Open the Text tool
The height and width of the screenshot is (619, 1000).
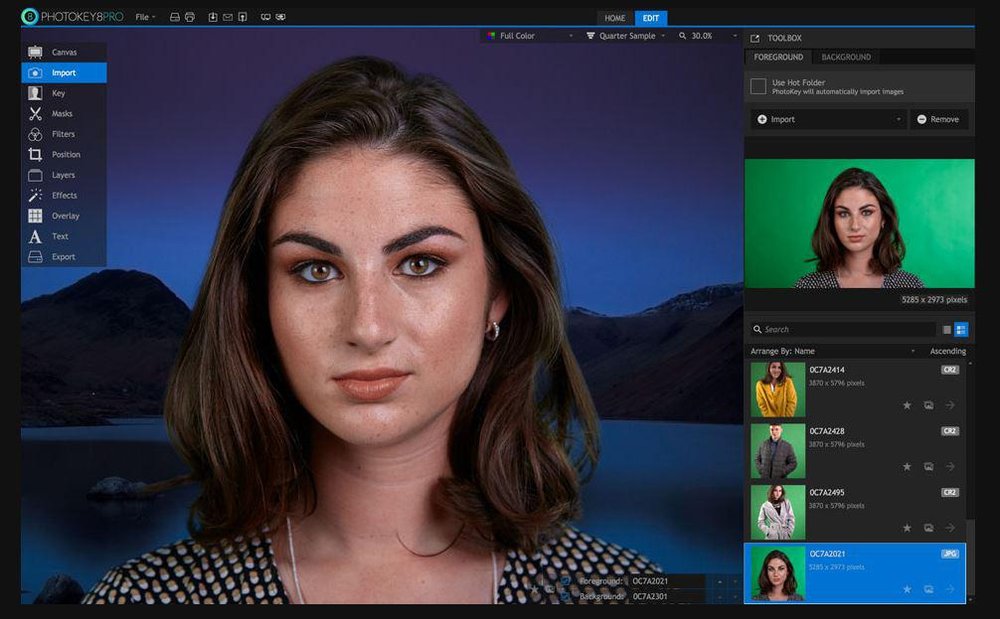tap(64, 236)
